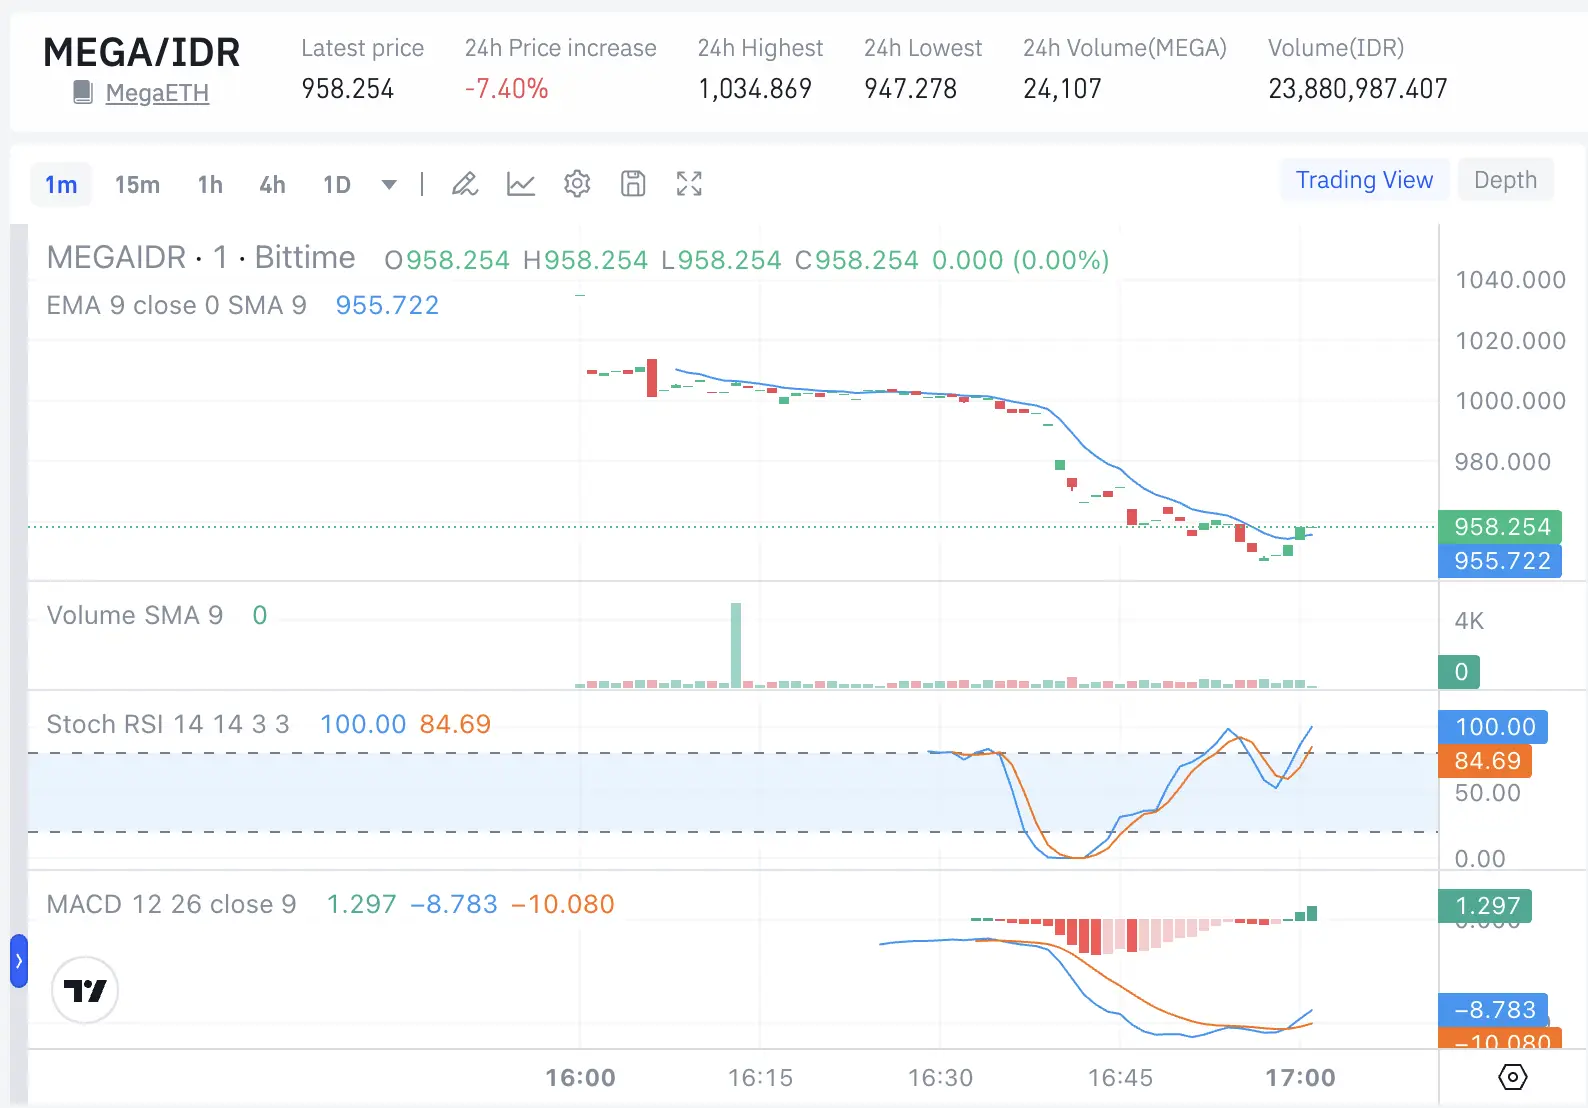Switch to the 4h timeframe

point(272,184)
